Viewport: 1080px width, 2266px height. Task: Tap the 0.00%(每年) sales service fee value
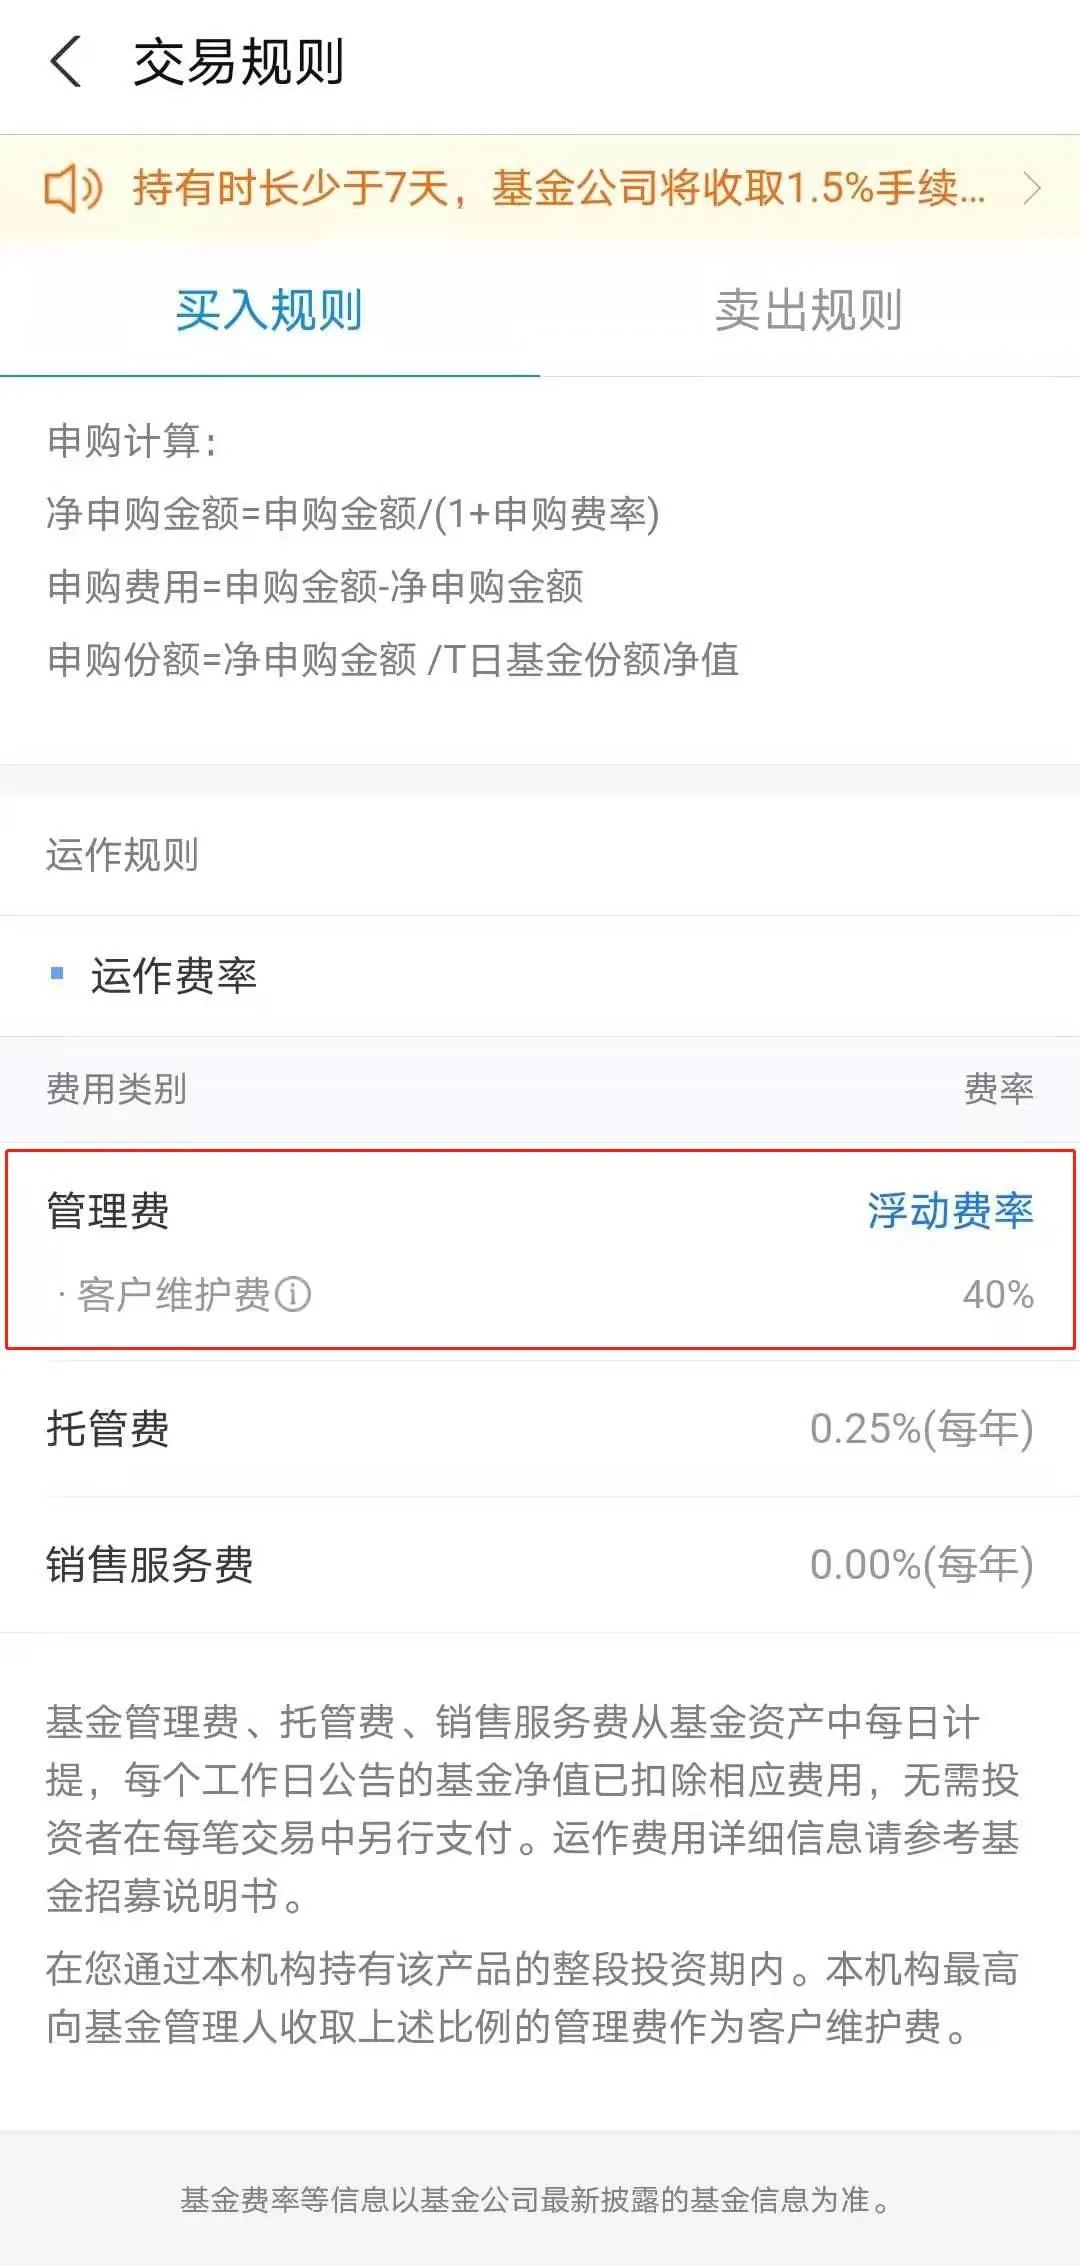coord(921,1564)
